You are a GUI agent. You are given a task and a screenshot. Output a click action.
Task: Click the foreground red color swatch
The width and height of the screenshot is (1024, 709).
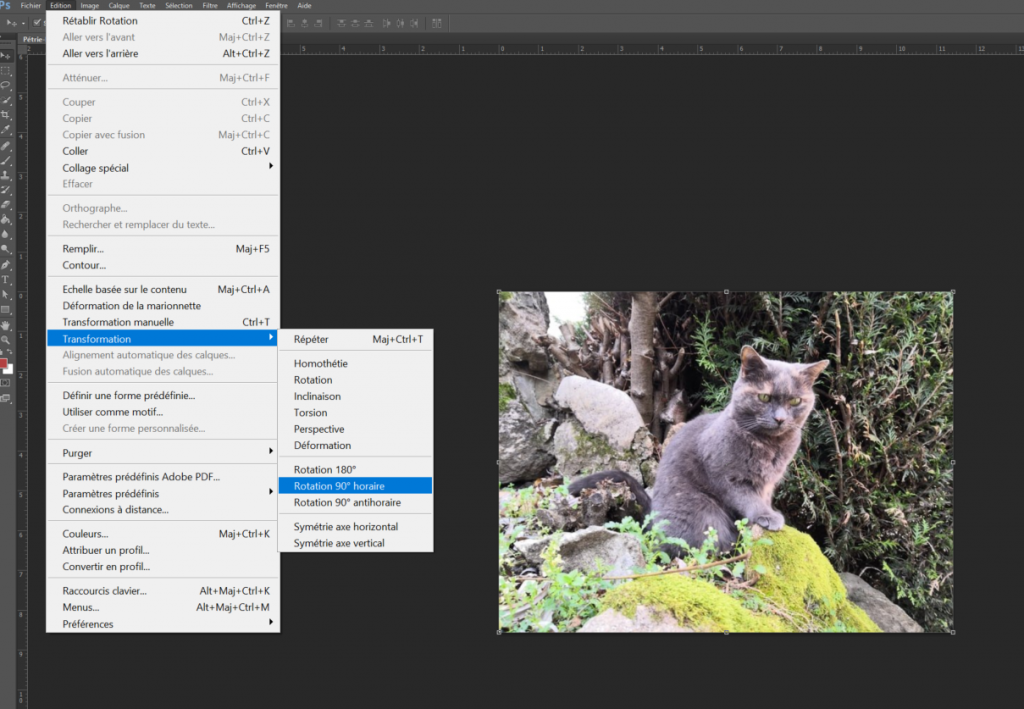pos(3,363)
